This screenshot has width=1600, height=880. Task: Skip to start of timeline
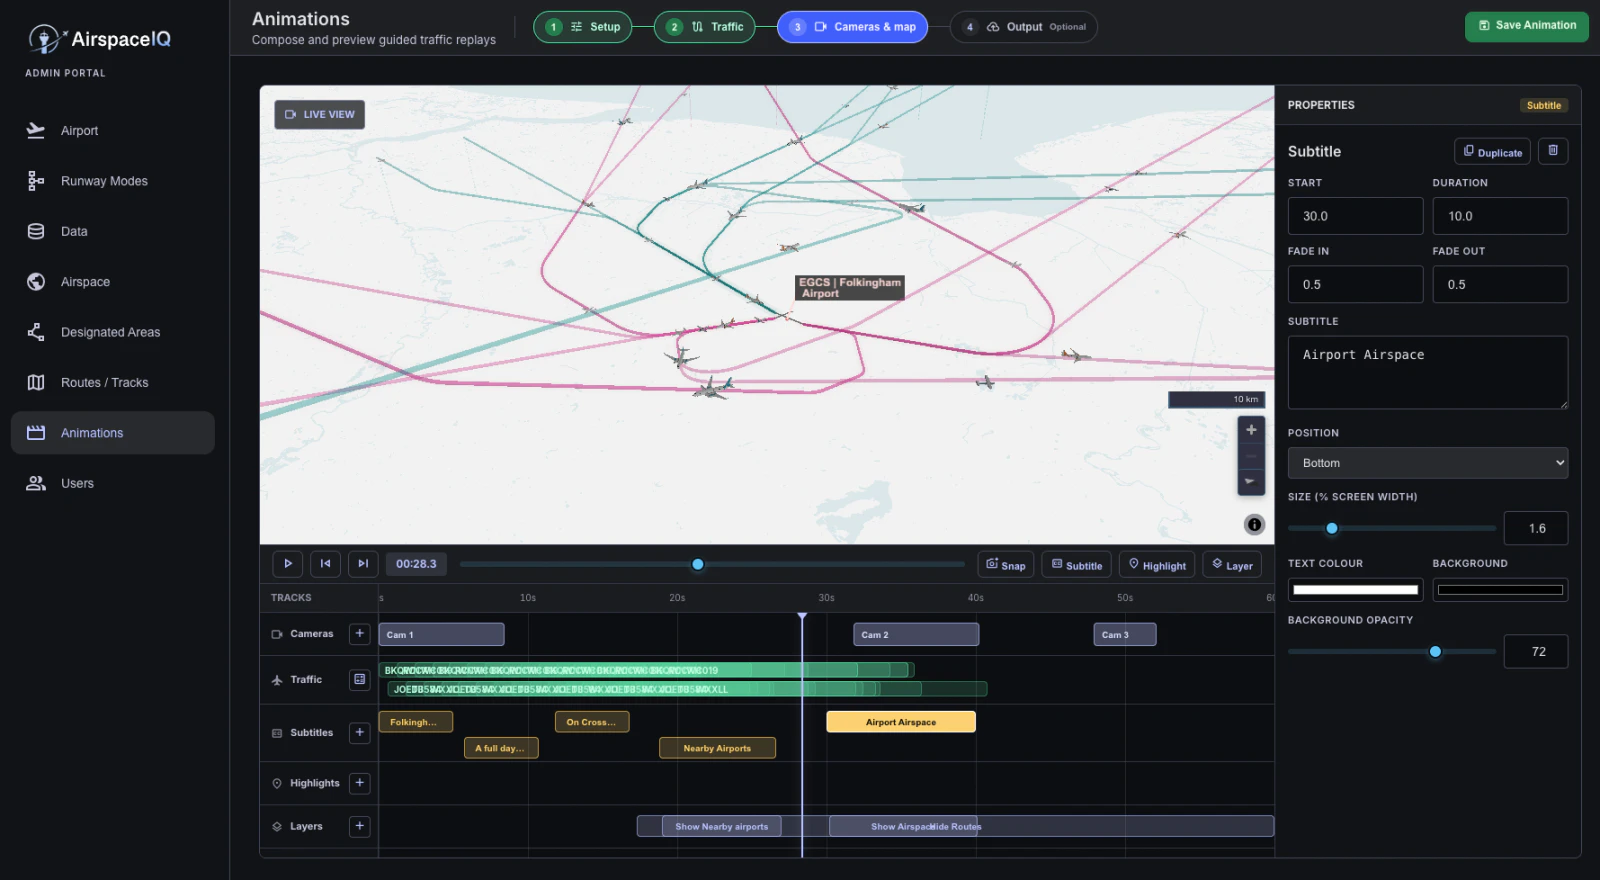[x=325, y=564]
